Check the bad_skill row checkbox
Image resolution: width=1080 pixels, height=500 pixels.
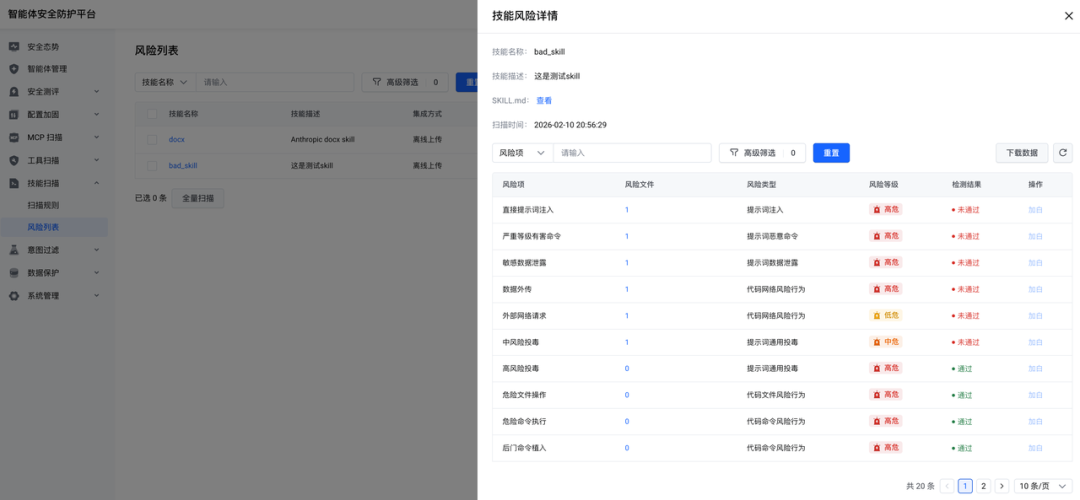click(152, 165)
